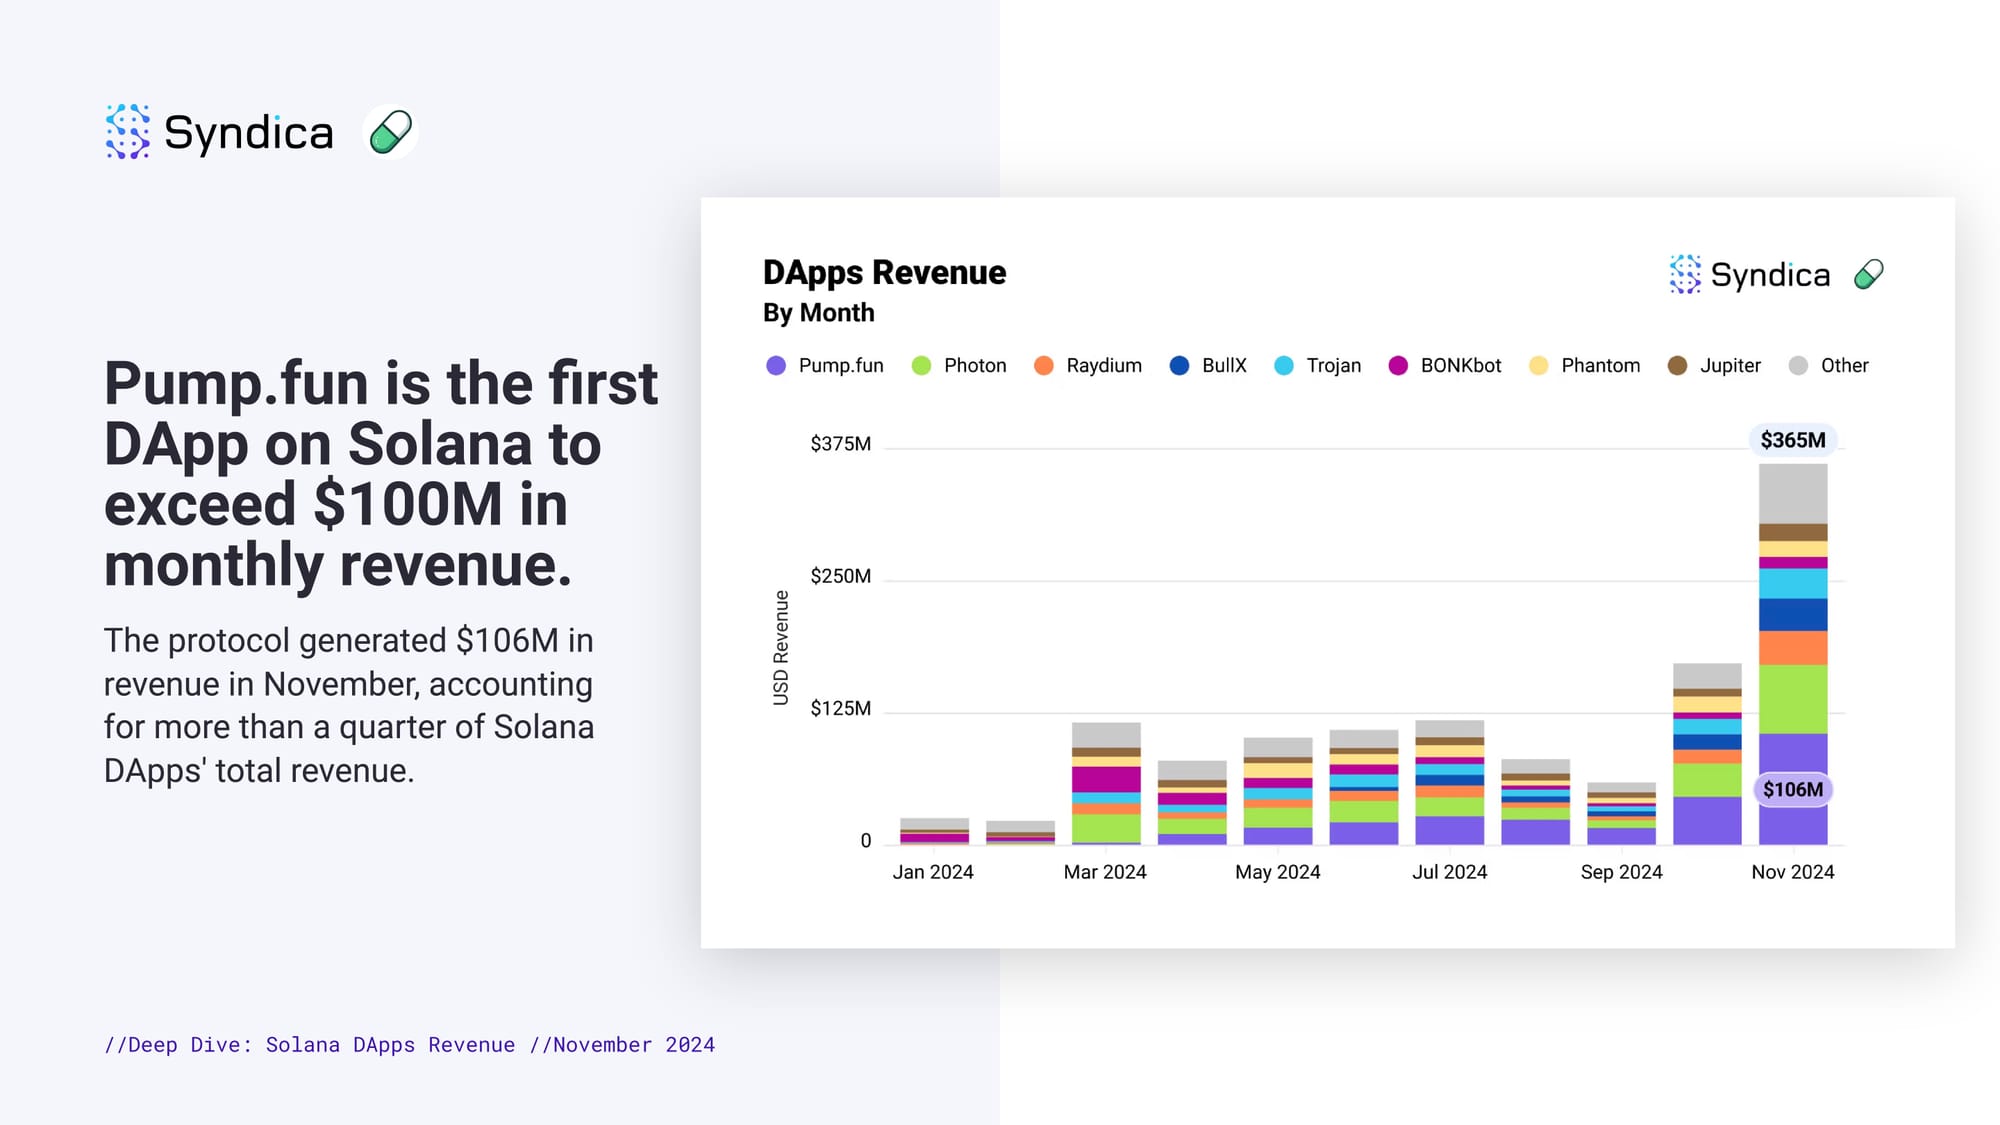2000x1125 pixels.
Task: Toggle the Raydium legend entry
Action: tap(1088, 366)
